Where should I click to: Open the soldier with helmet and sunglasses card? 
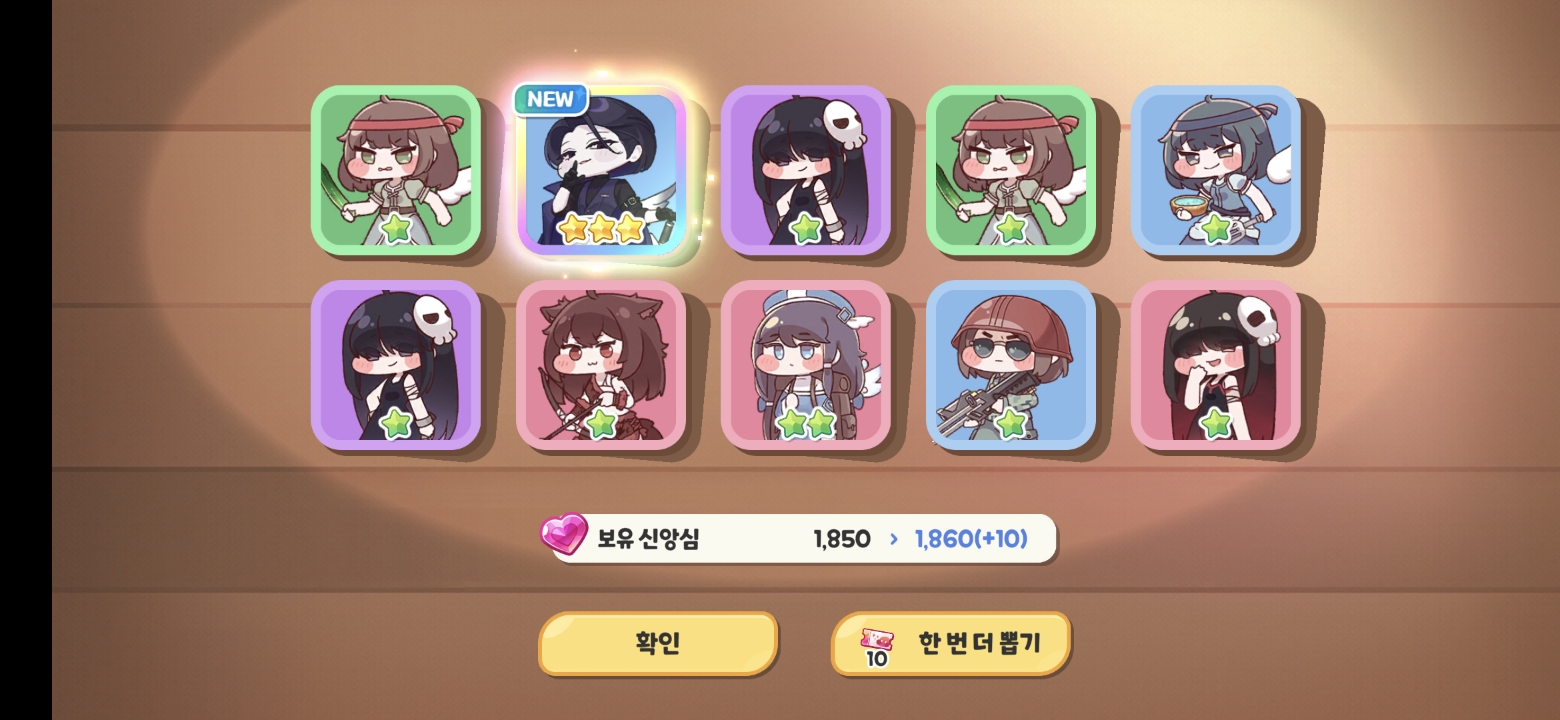(x=1011, y=365)
